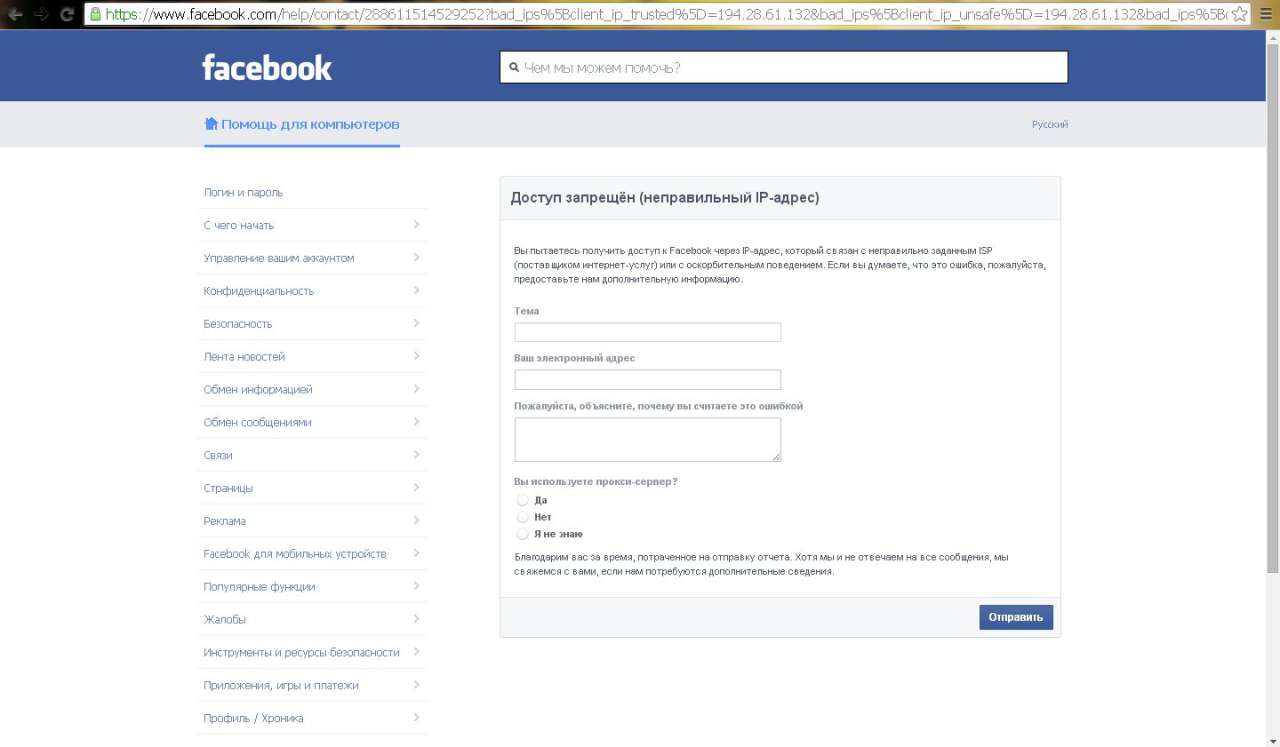
Task: Expand the Обмен информацией chevron
Action: (415, 389)
